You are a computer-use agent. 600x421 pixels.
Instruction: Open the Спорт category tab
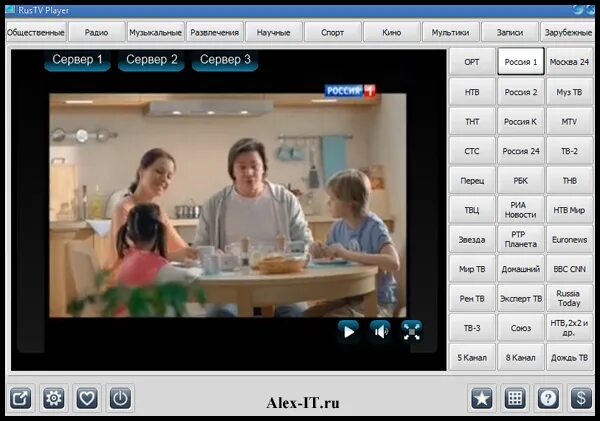(332, 33)
